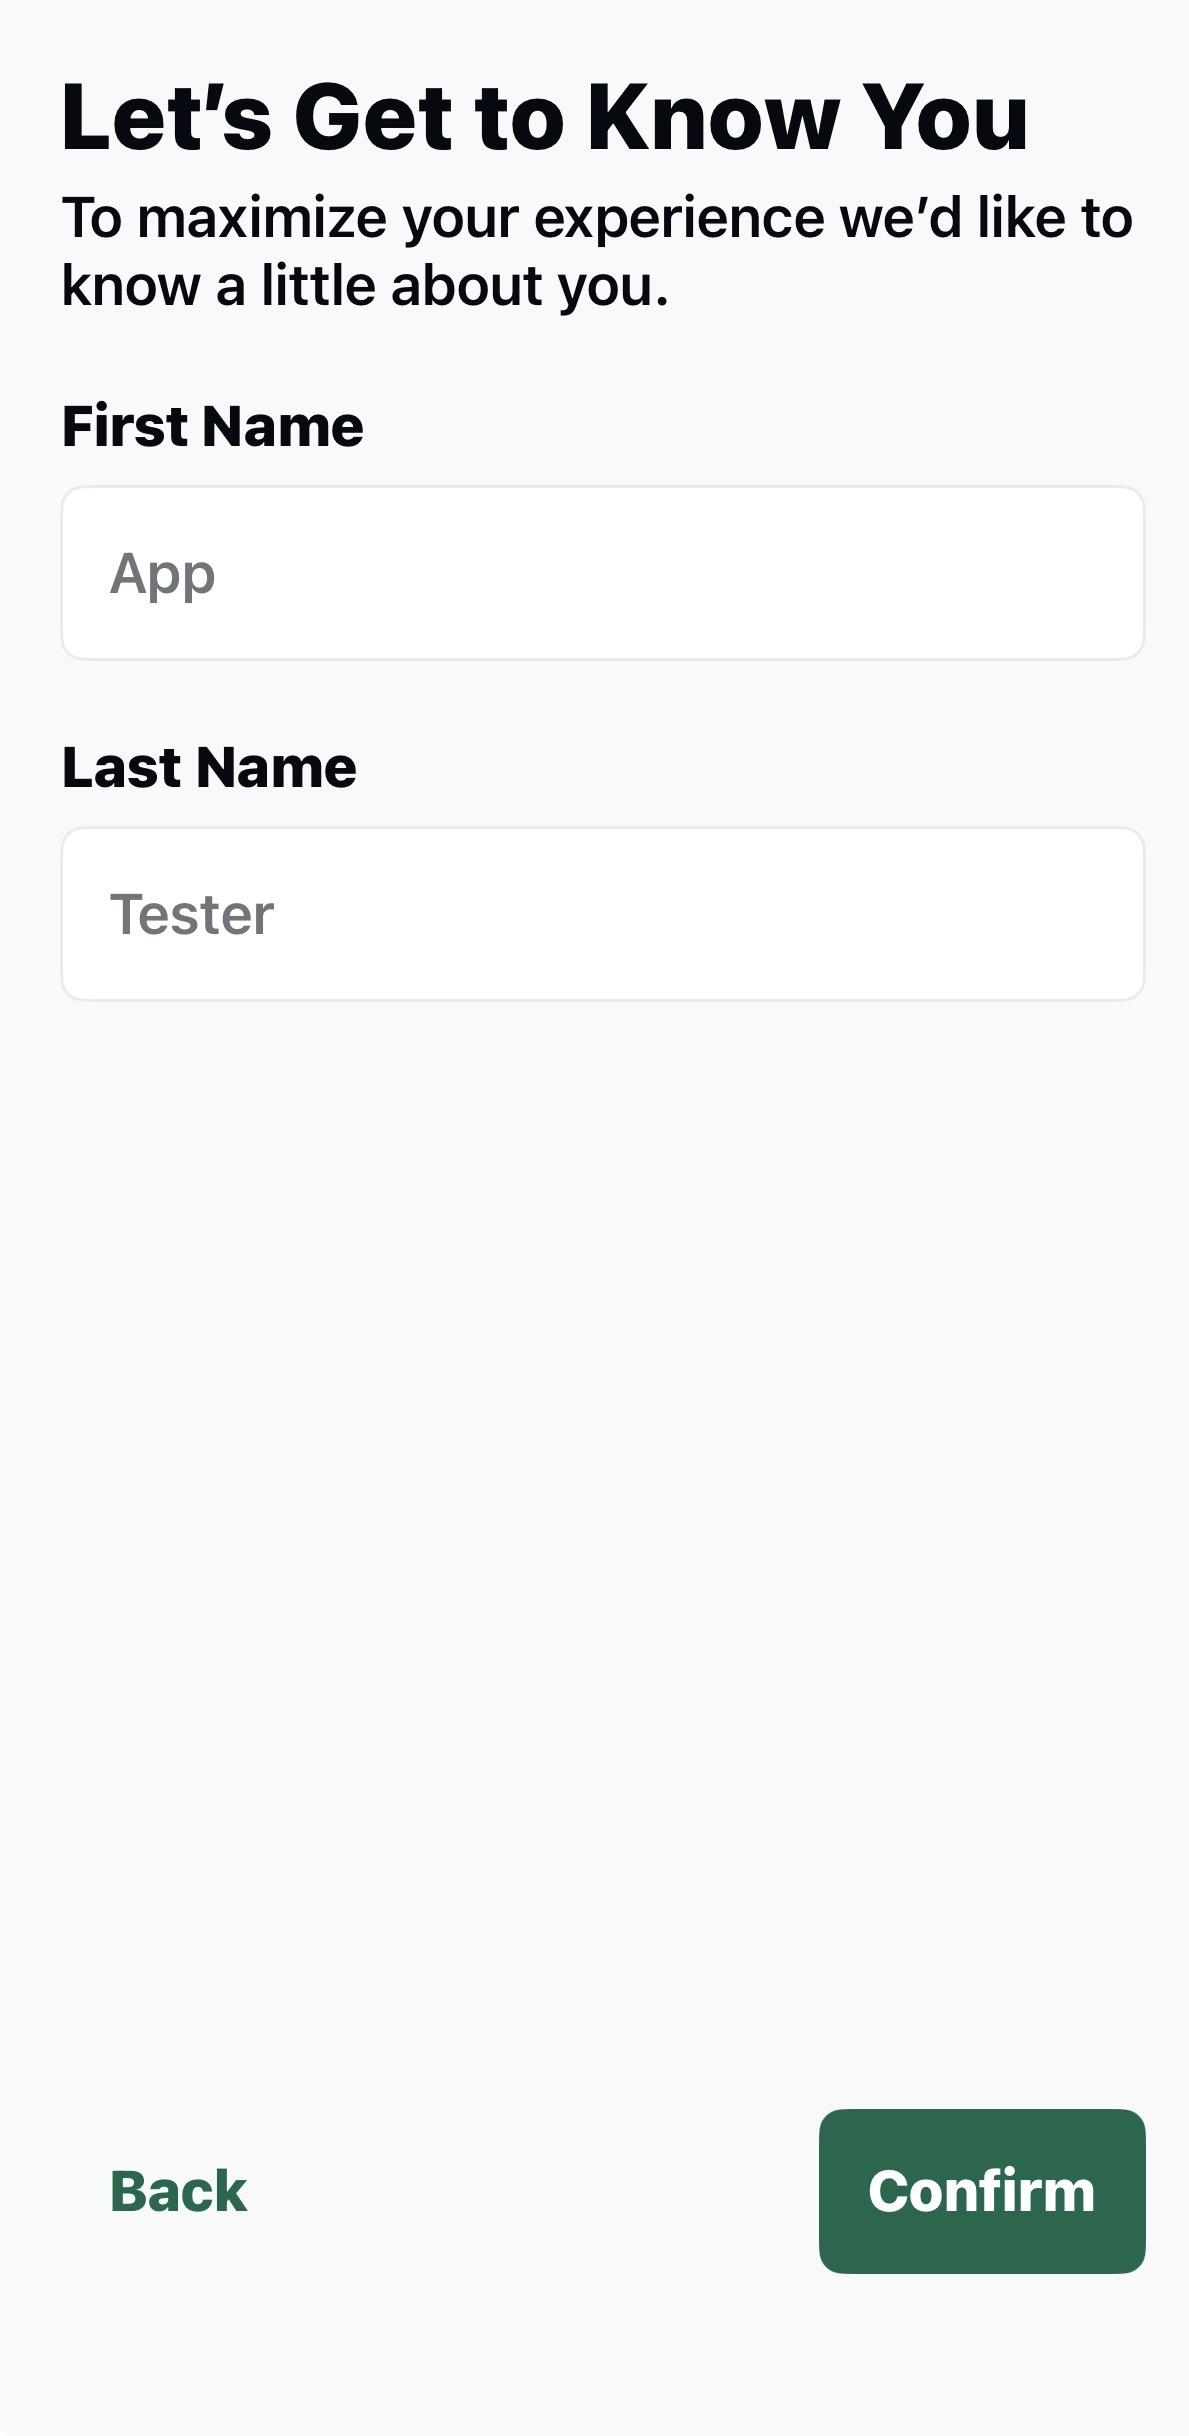Place cursor in the first name box

[x=602, y=573]
